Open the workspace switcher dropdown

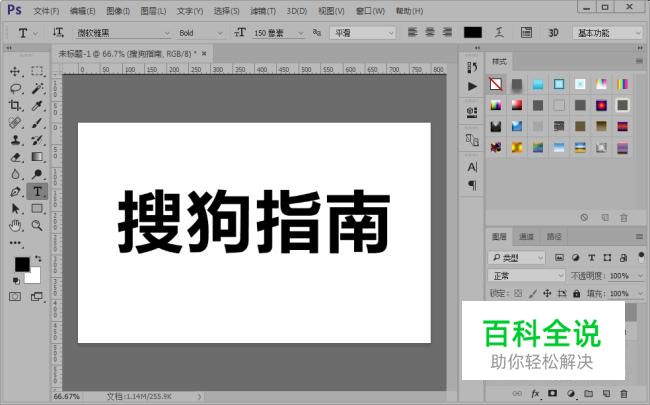[x=607, y=33]
